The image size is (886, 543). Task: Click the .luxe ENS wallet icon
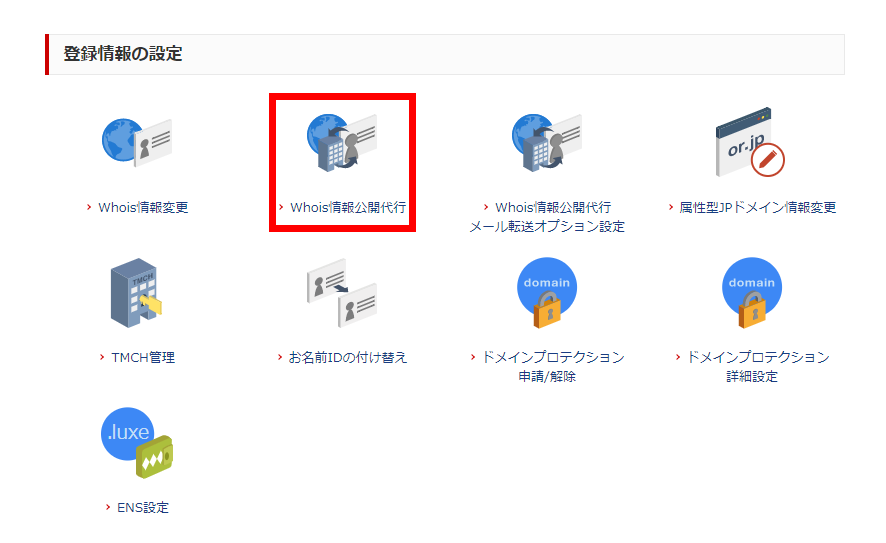coord(137,443)
